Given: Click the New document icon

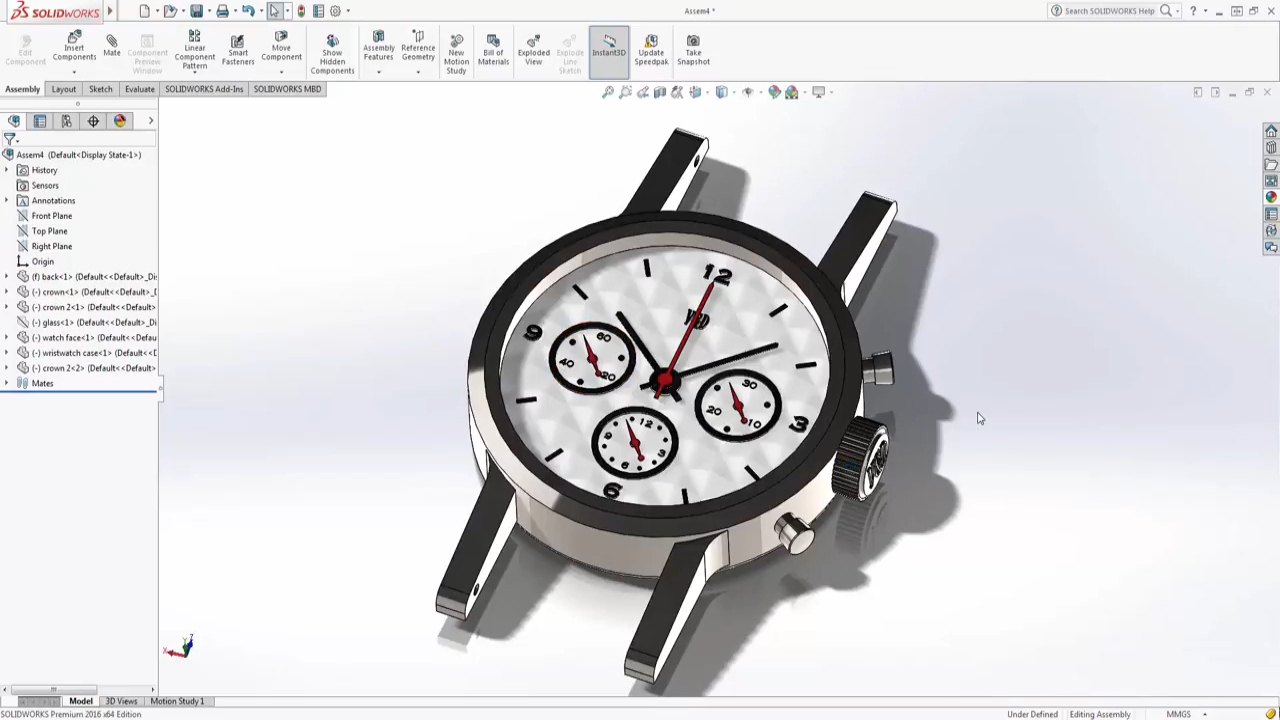Looking at the screenshot, I should [x=144, y=11].
